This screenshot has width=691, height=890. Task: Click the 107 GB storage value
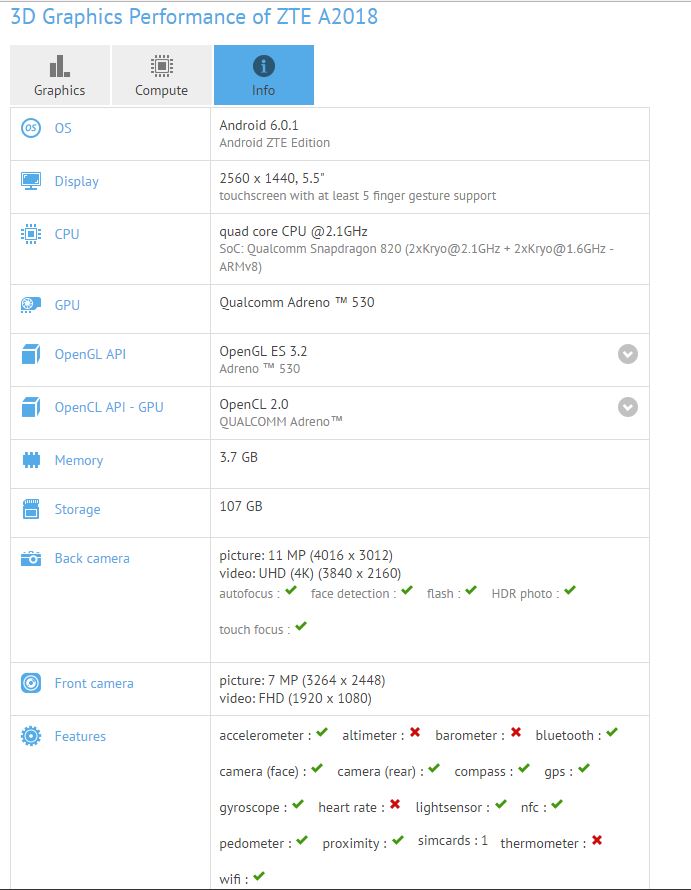click(x=241, y=506)
